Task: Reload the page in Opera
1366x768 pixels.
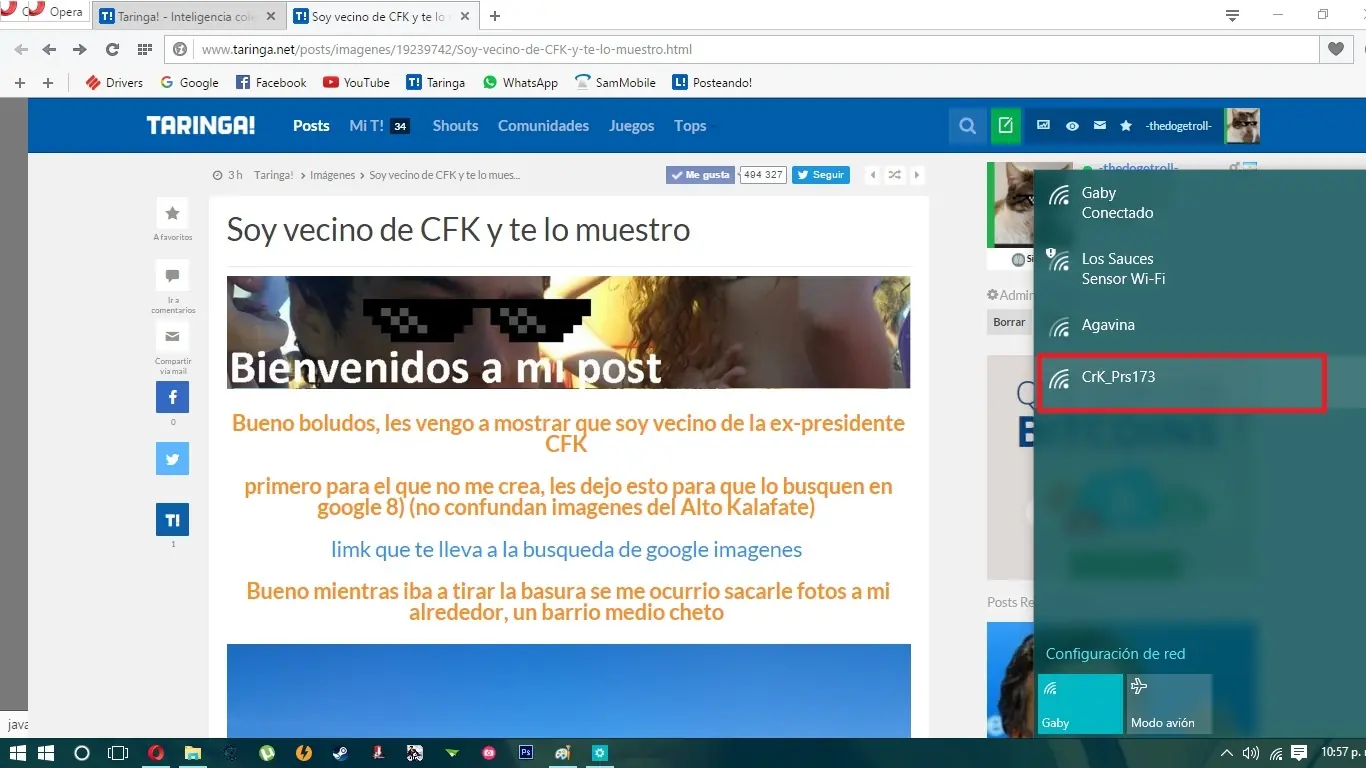Action: coord(112,49)
